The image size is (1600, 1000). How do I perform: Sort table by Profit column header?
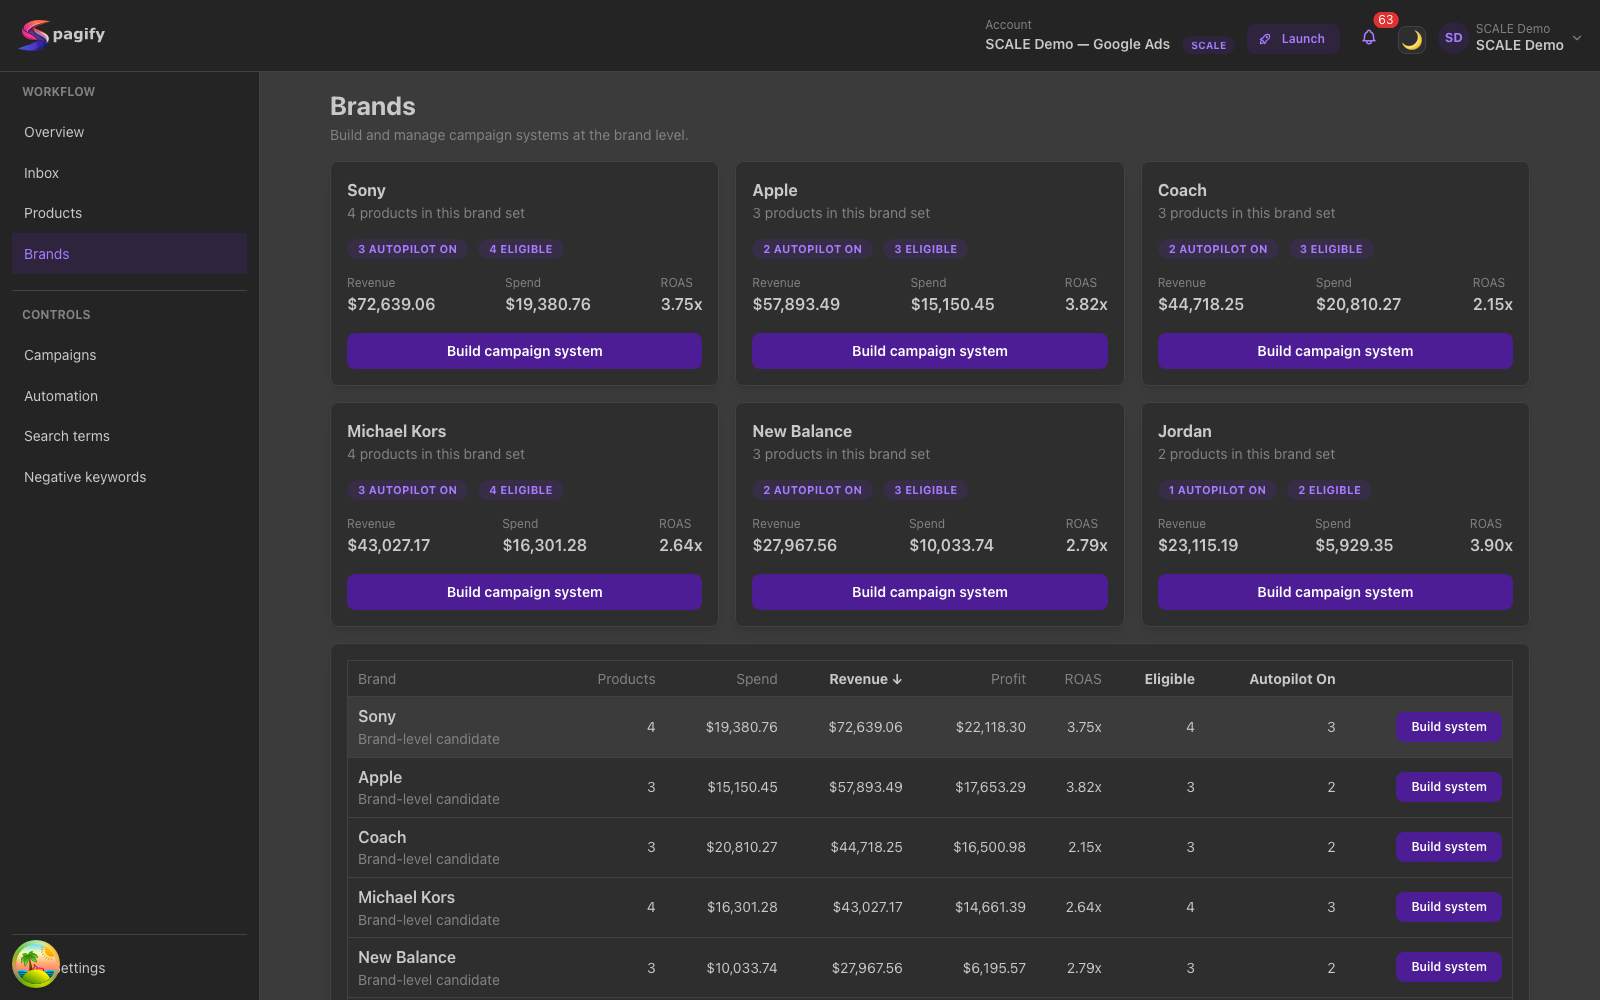[1008, 679]
